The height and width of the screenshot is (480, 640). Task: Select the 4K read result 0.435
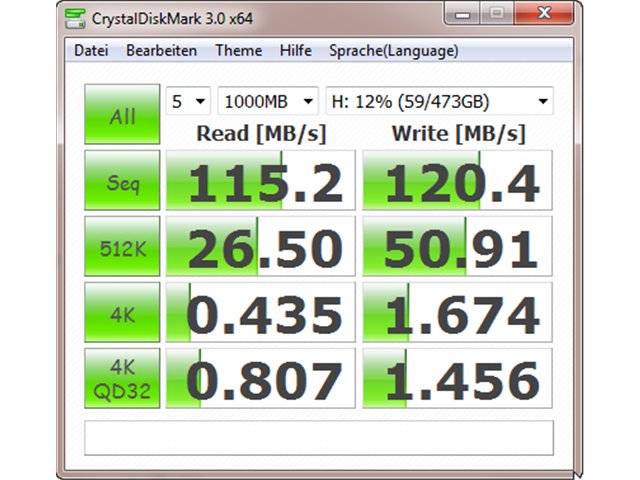point(260,313)
